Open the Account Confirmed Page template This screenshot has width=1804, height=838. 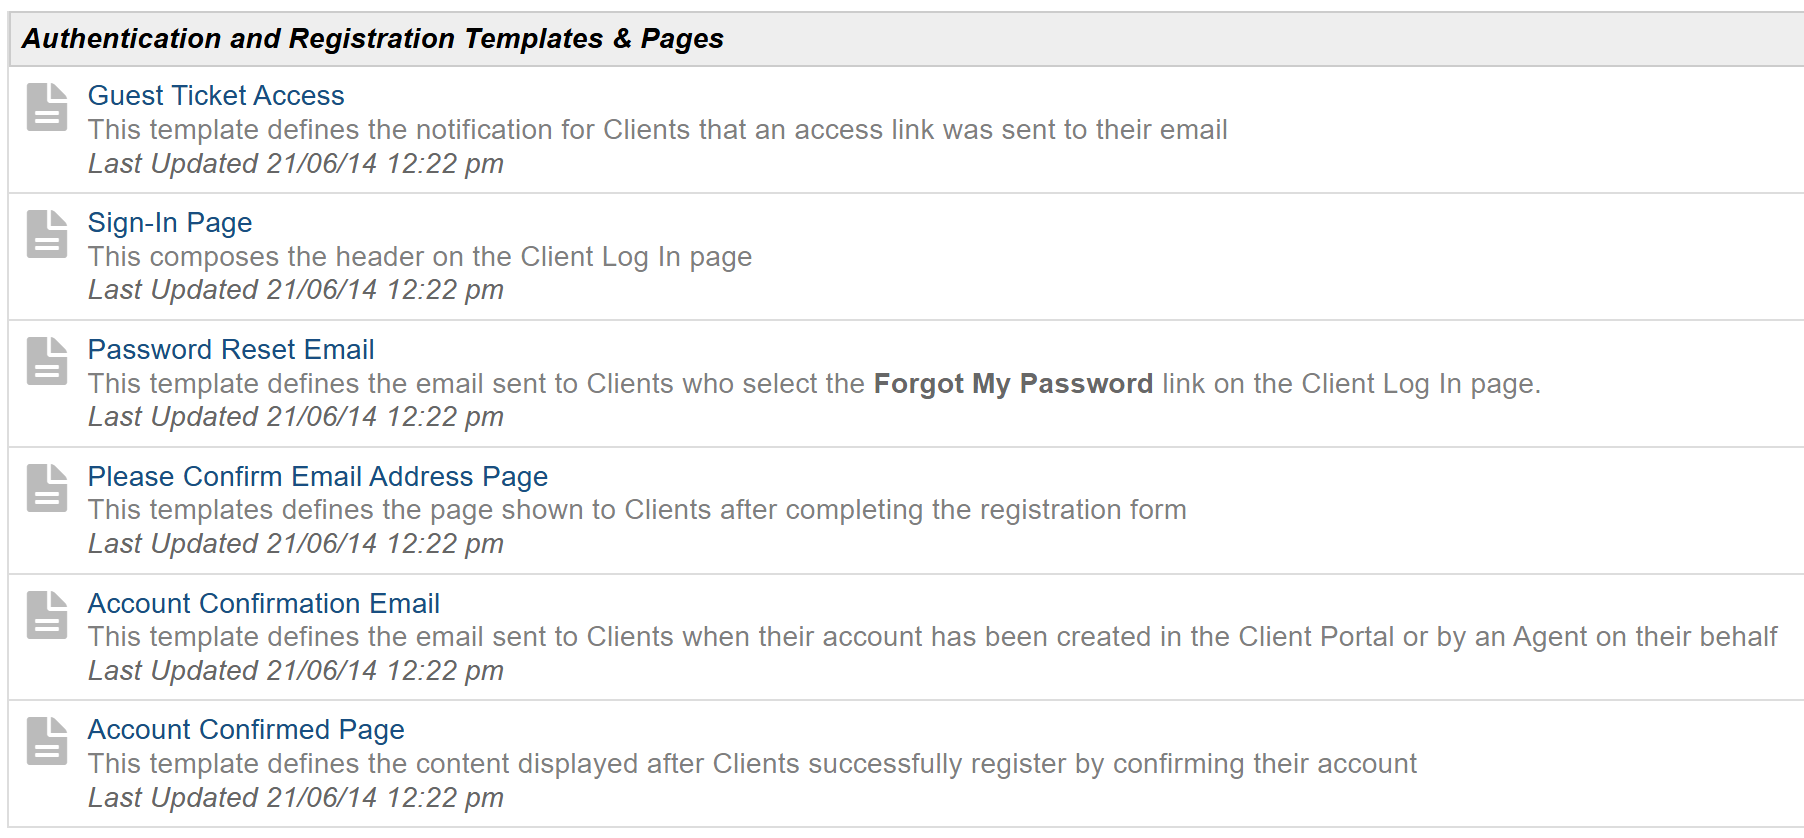tap(246, 730)
